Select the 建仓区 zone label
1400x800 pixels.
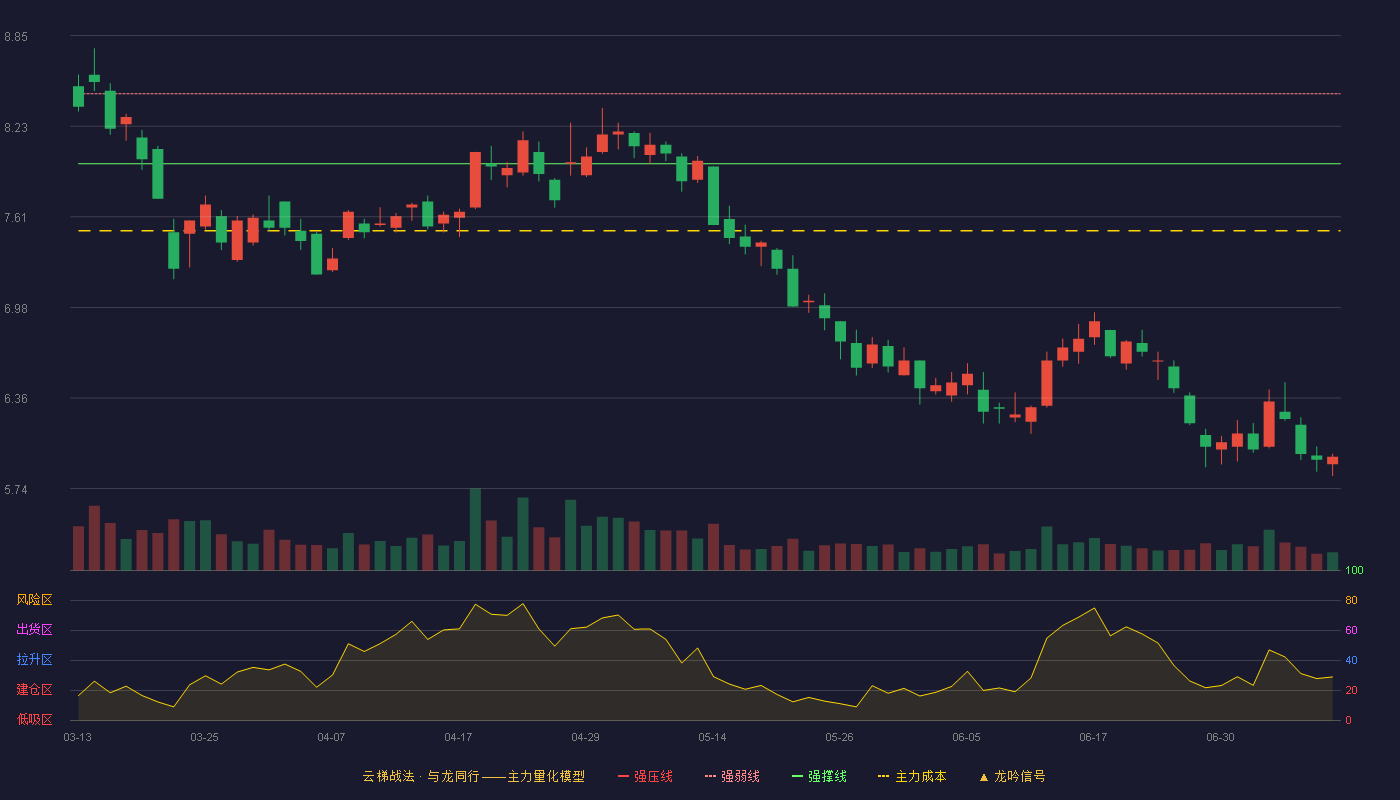coord(34,690)
